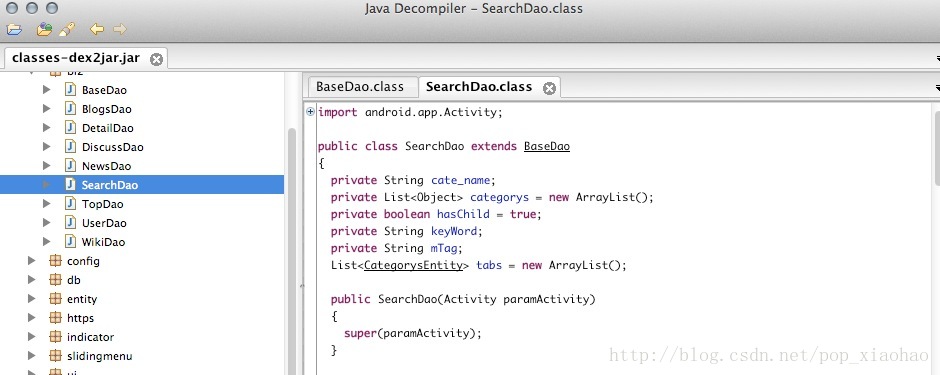This screenshot has width=940, height=375.
Task: Follow the underlined BaseDao superclass link
Action: tap(546, 146)
